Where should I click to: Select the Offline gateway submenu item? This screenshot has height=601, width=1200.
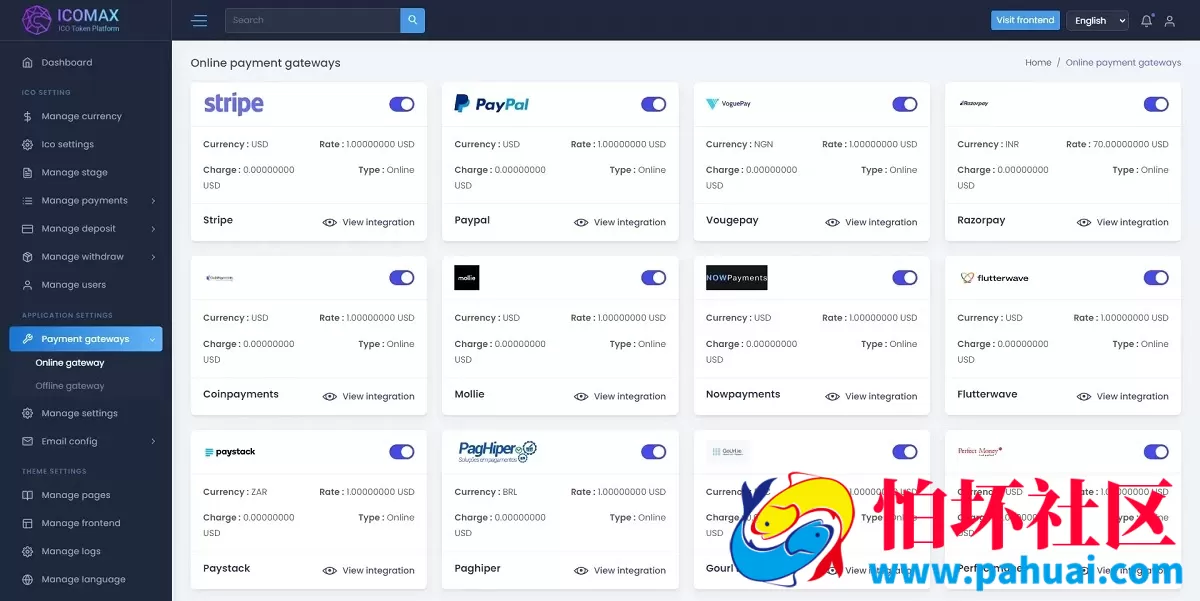(x=70, y=386)
